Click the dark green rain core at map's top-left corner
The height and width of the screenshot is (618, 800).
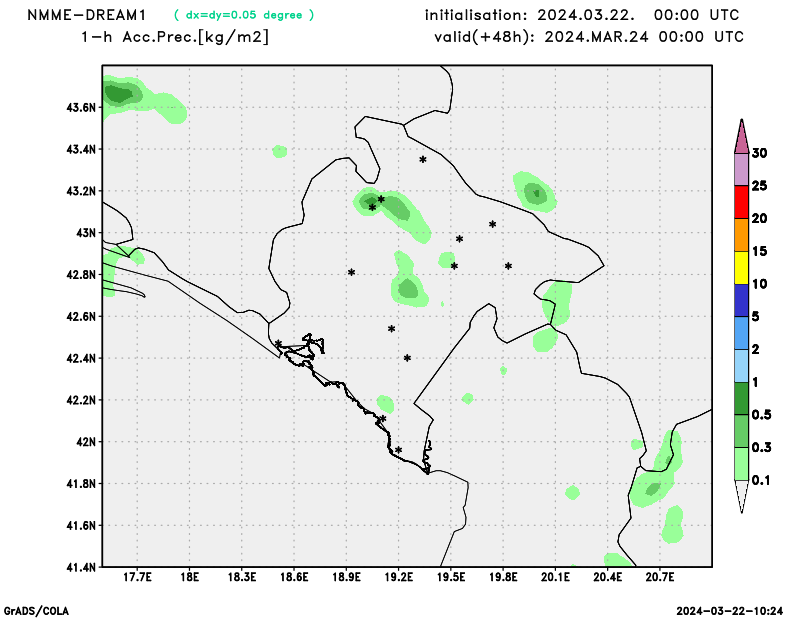pos(119,94)
